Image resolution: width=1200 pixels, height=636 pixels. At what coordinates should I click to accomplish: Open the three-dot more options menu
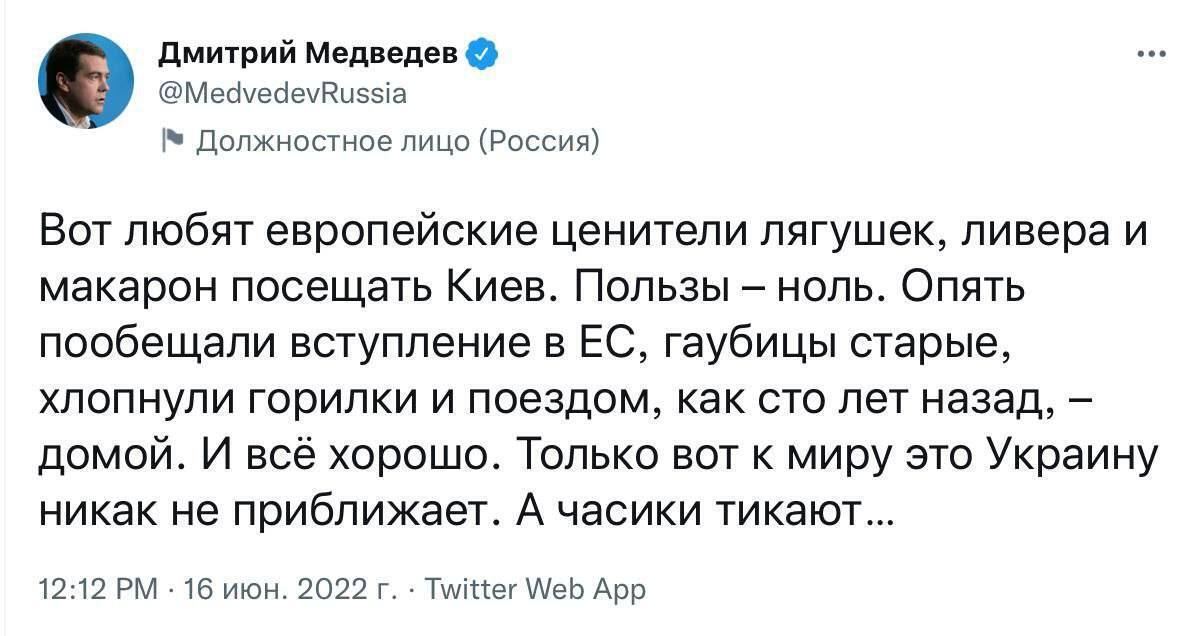1152,54
